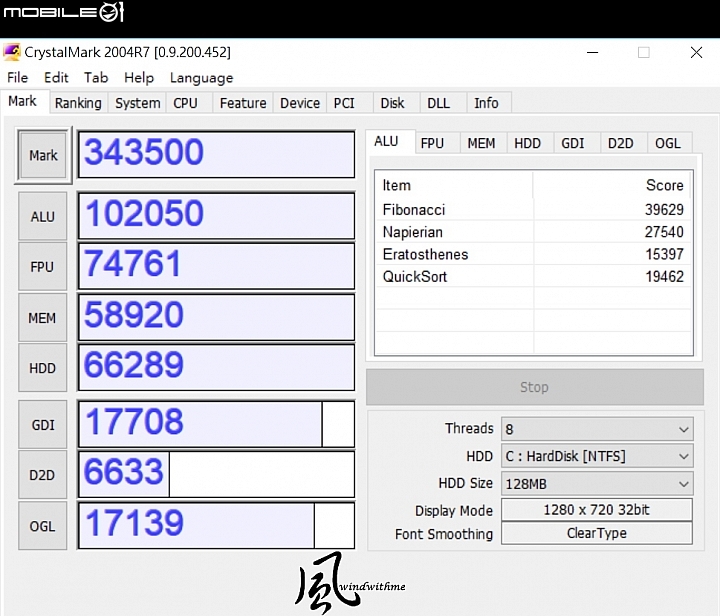Run the D2D benchmark button
Screen dimensions: 720x616
tap(43, 475)
